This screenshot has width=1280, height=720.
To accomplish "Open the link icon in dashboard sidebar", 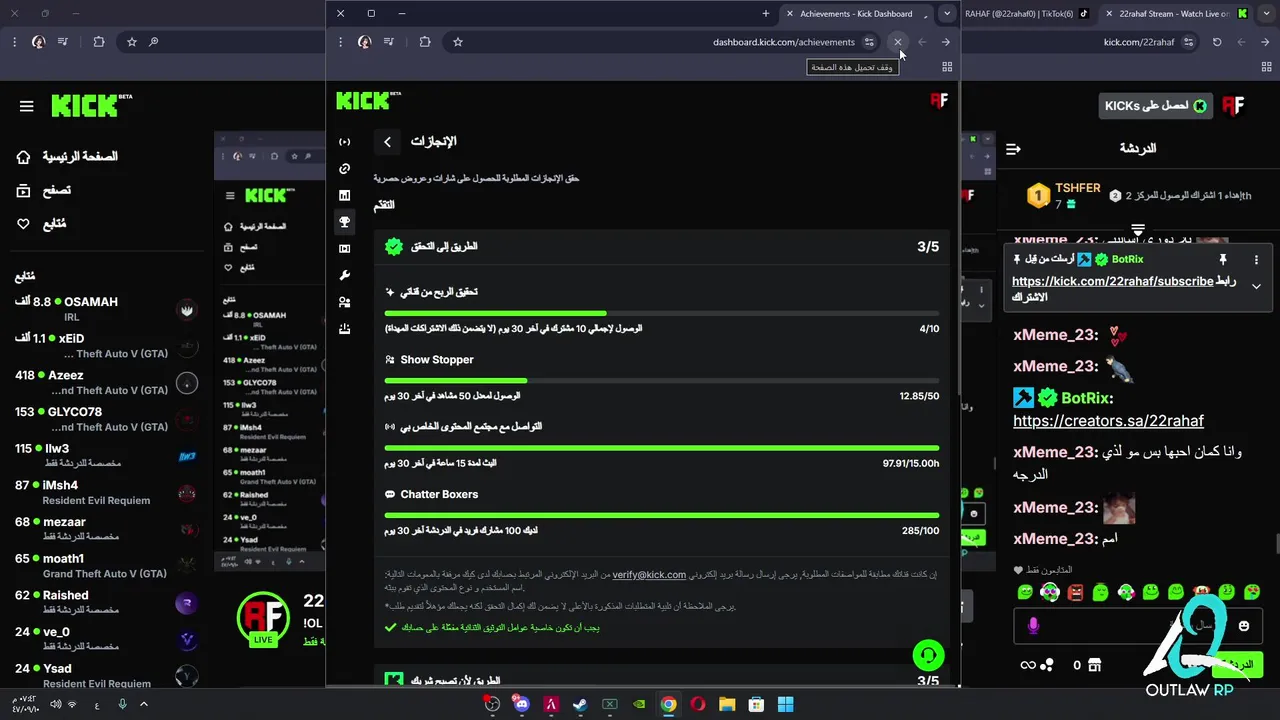I will 345,169.
